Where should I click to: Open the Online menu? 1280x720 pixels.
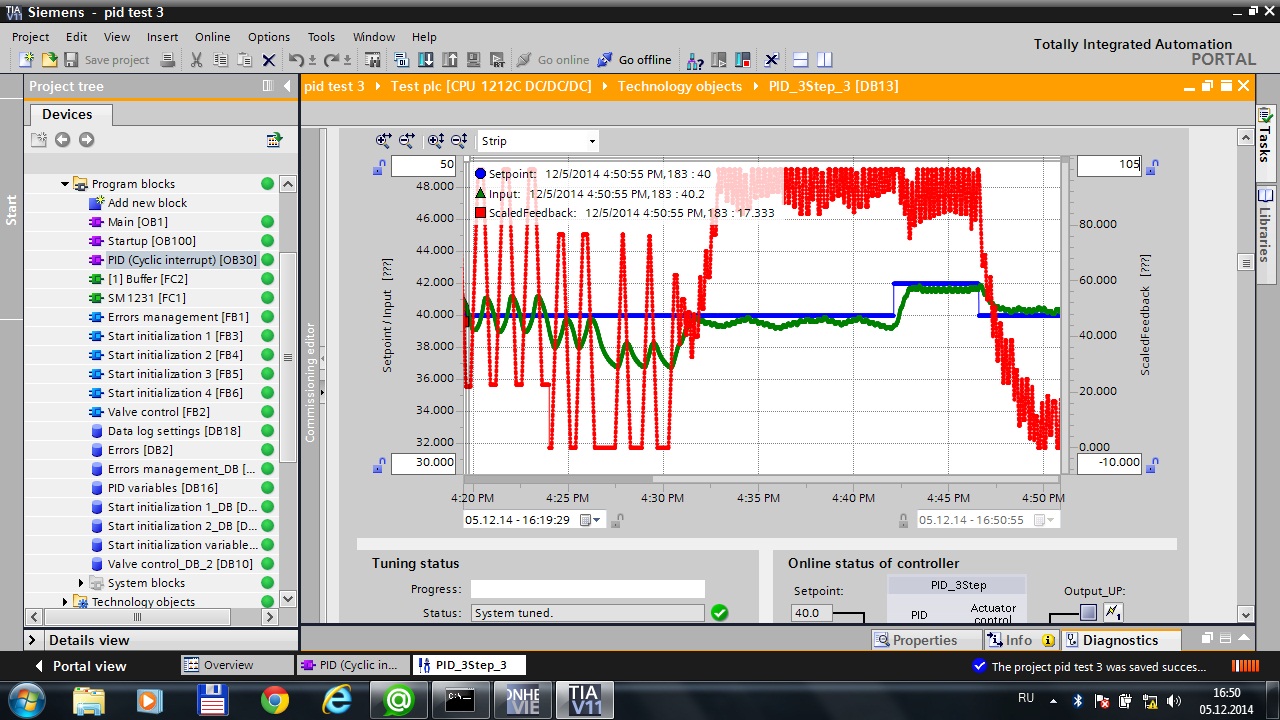click(x=212, y=37)
